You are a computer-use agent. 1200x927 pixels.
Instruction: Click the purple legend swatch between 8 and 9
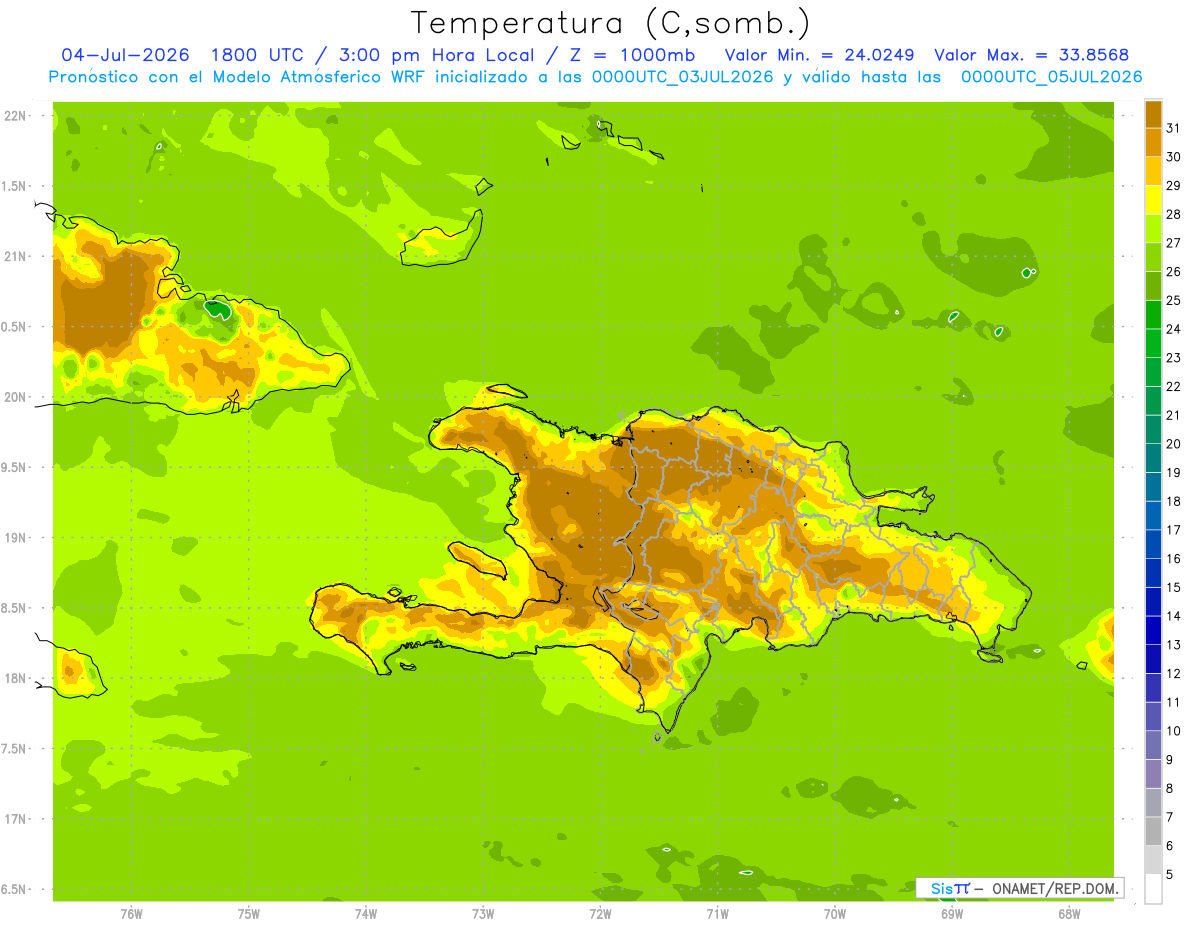coord(1153,774)
